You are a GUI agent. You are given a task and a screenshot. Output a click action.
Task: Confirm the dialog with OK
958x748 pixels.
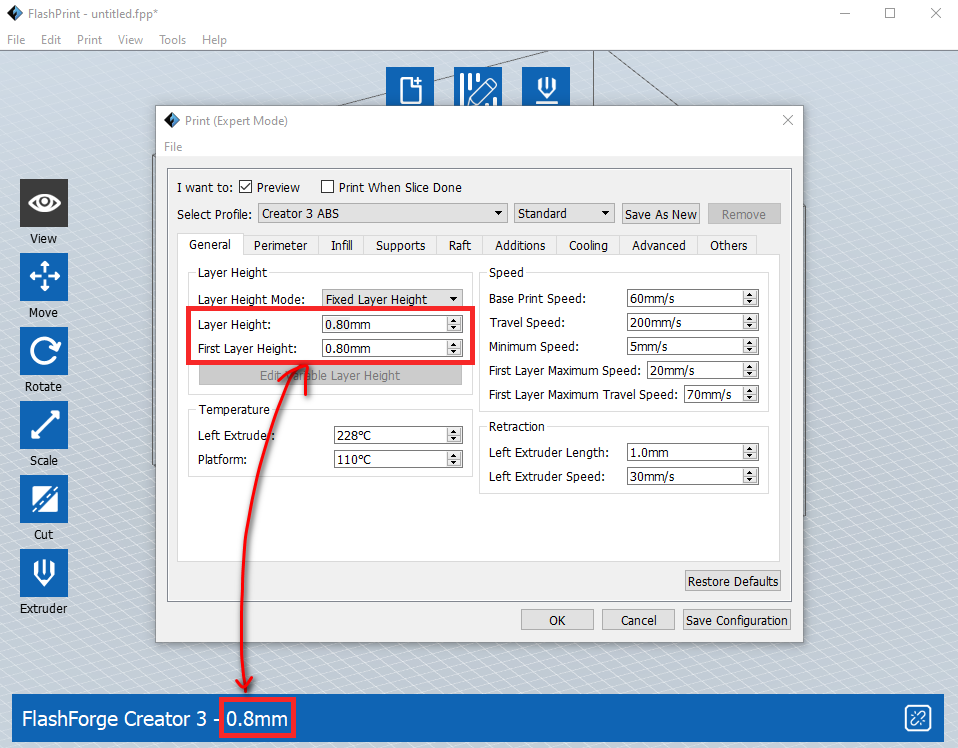coord(557,620)
